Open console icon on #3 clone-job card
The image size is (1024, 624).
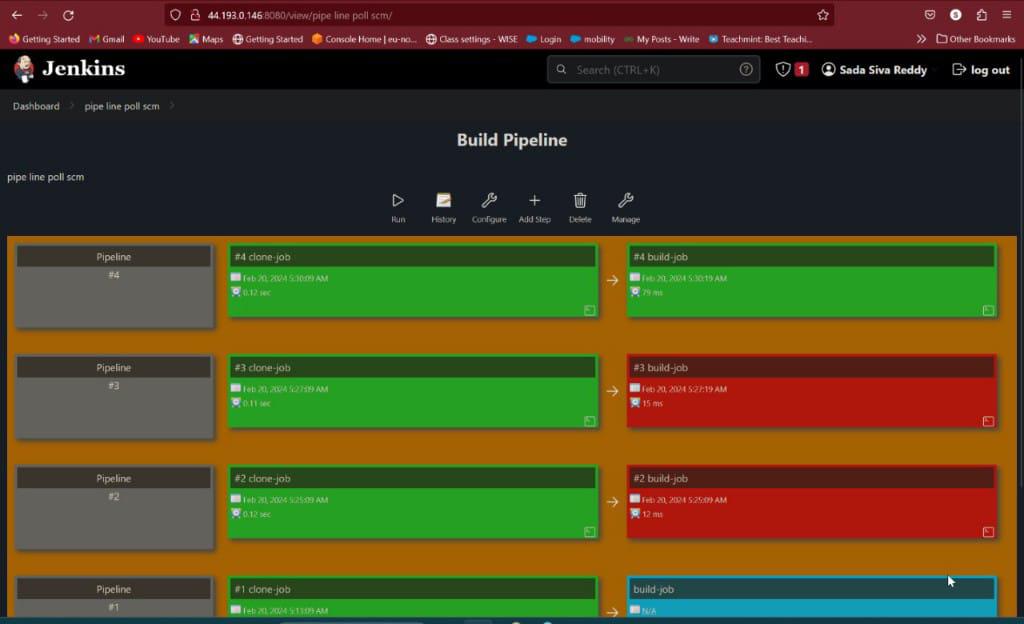tap(590, 421)
